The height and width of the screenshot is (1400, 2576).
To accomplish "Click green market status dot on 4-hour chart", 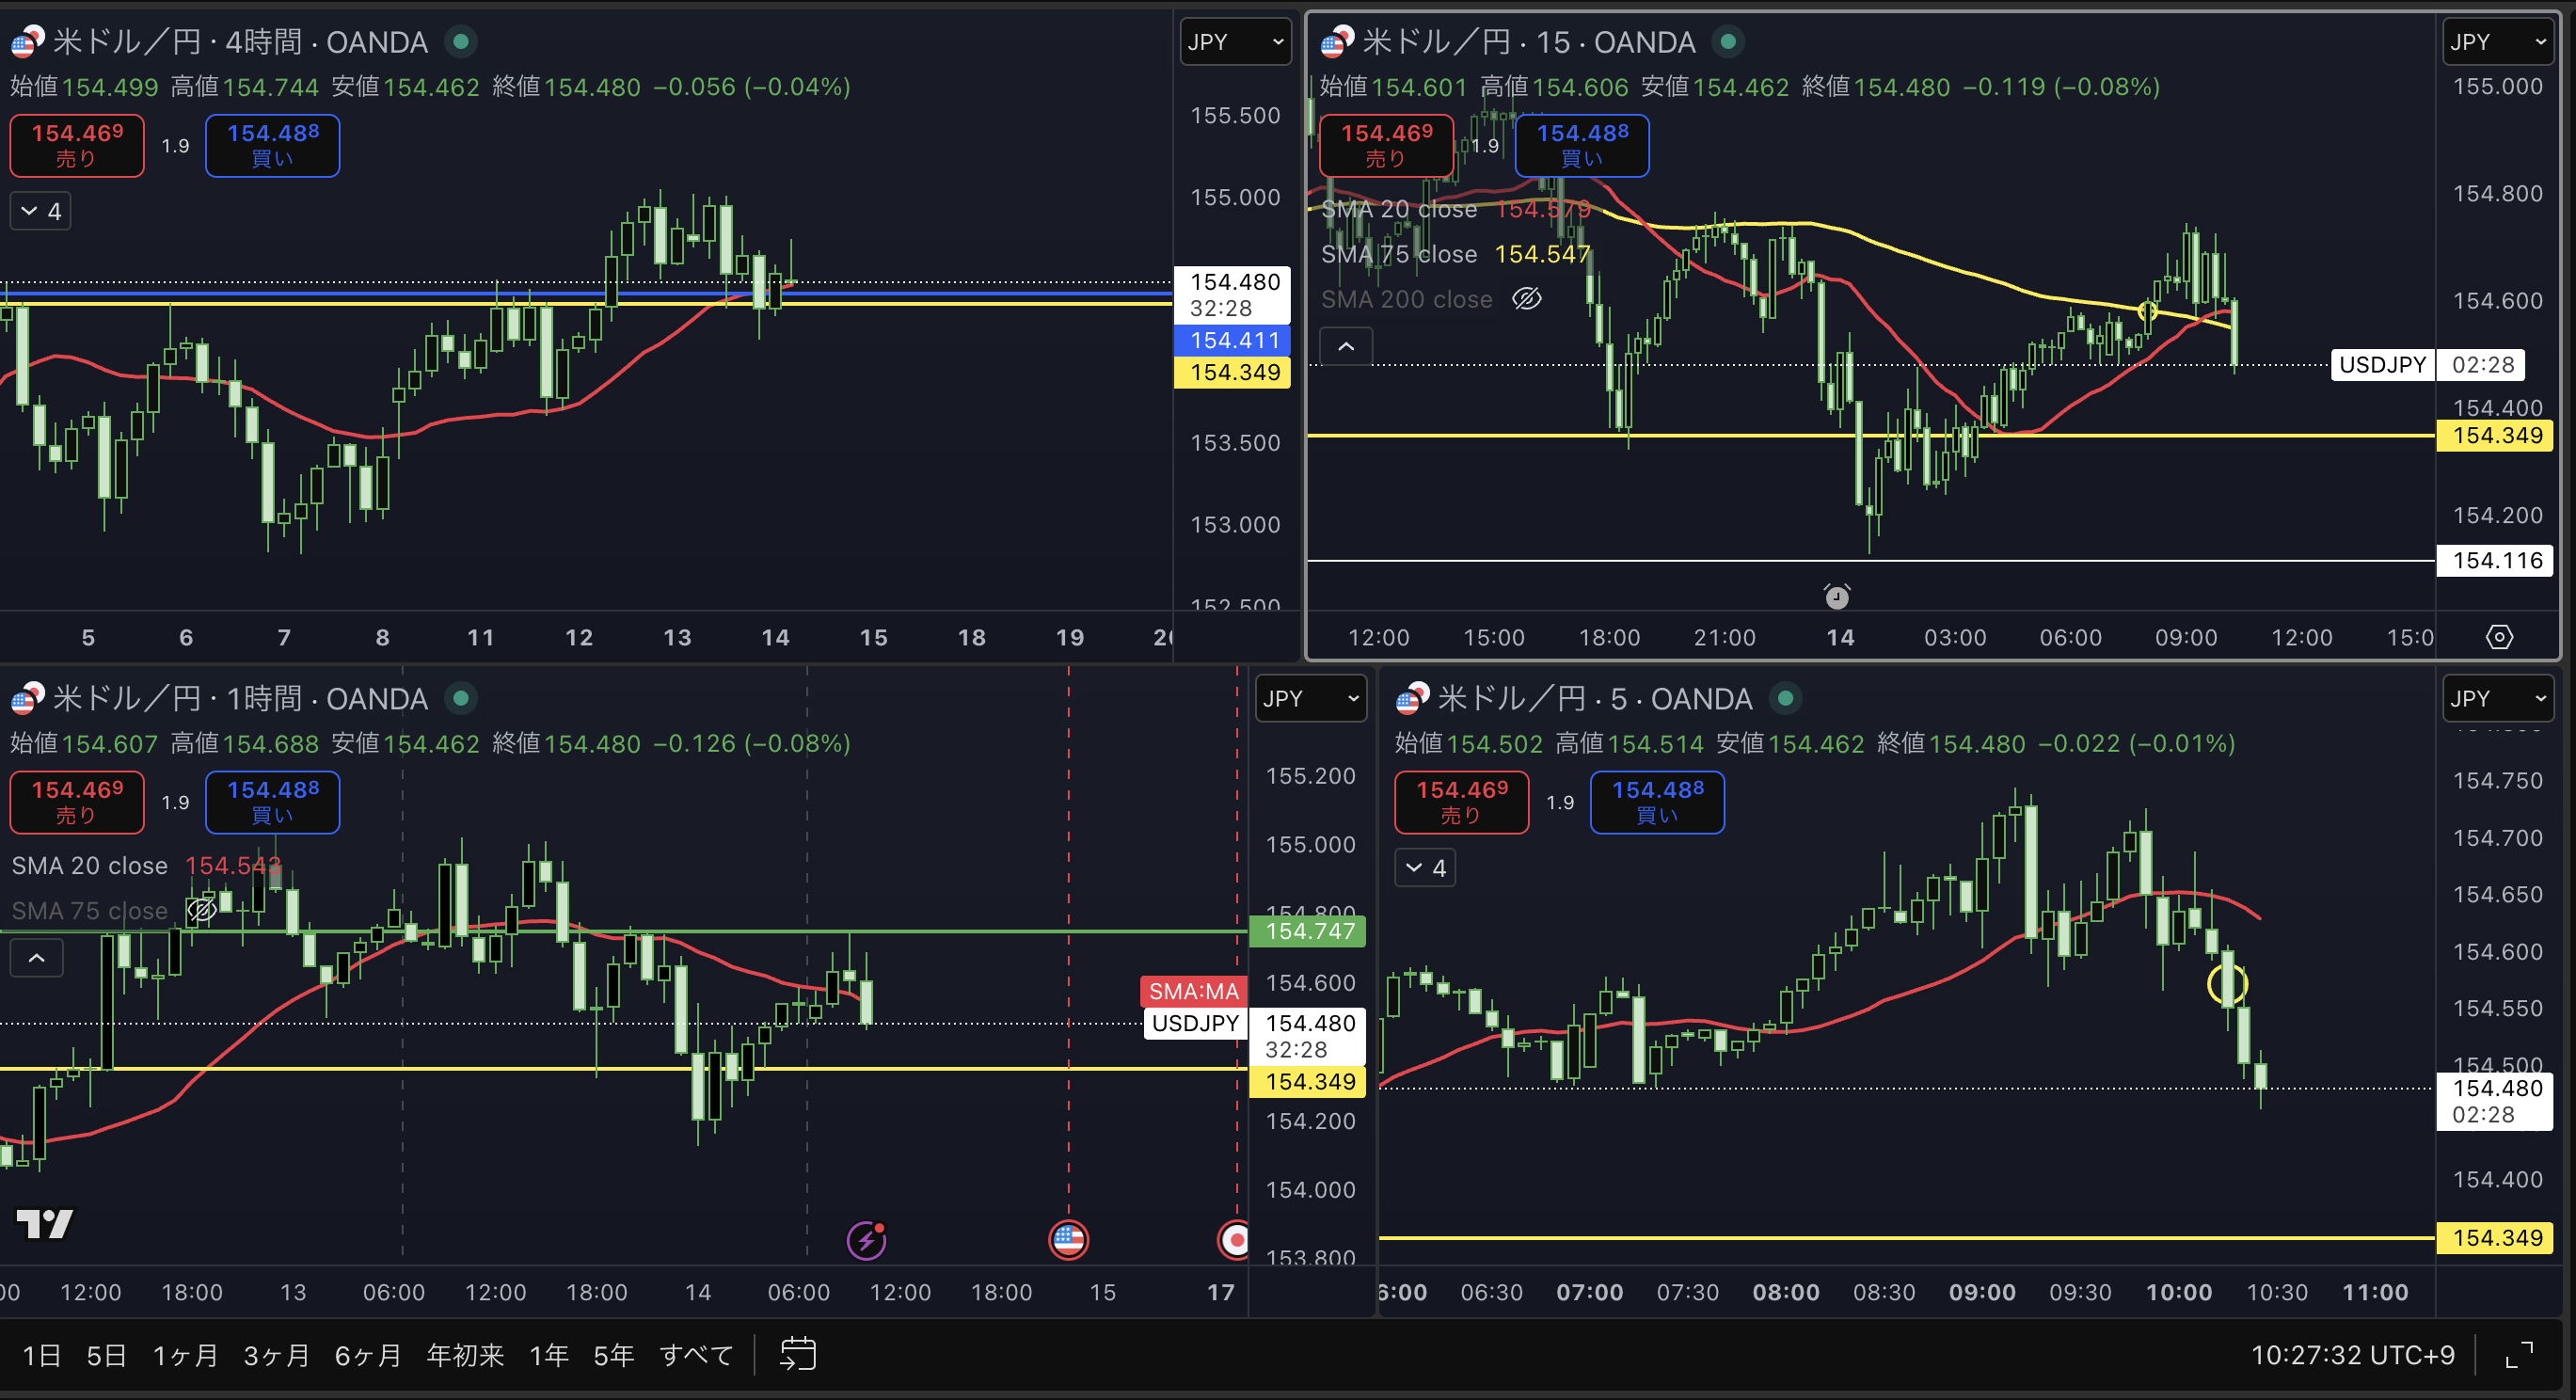I will click(461, 42).
